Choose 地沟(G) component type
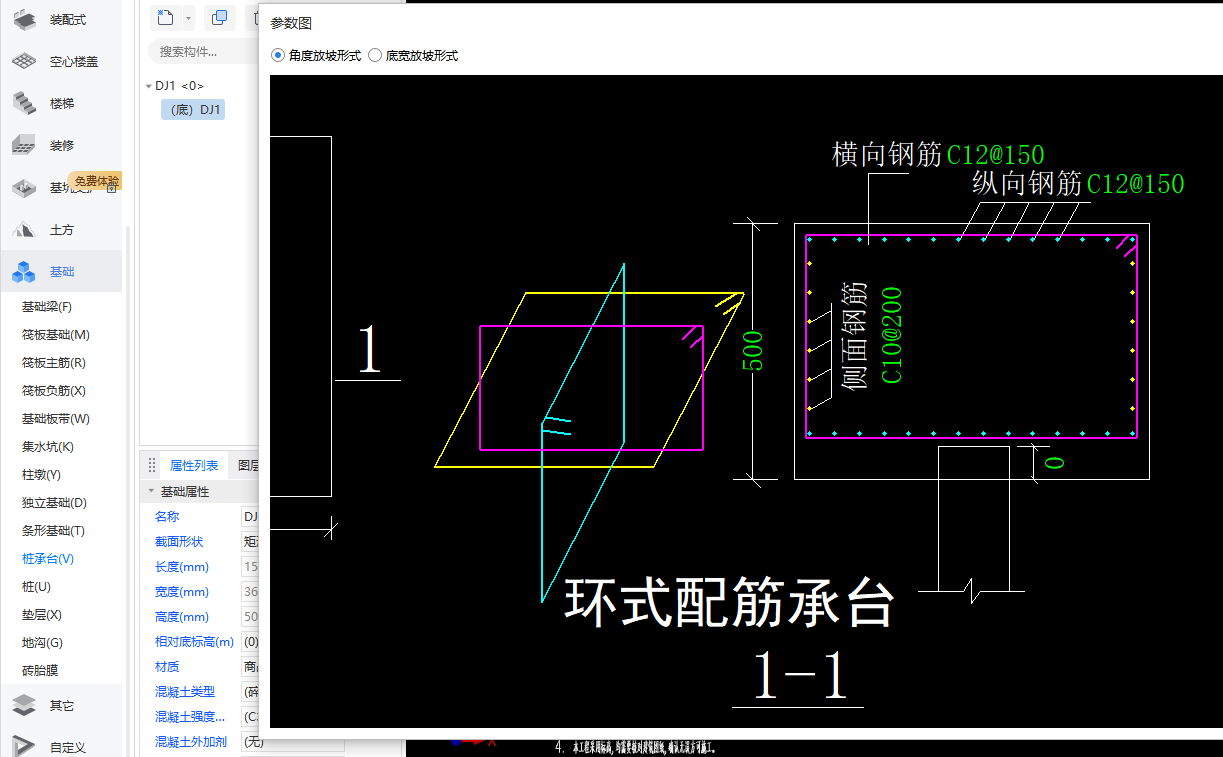 click(x=42, y=643)
